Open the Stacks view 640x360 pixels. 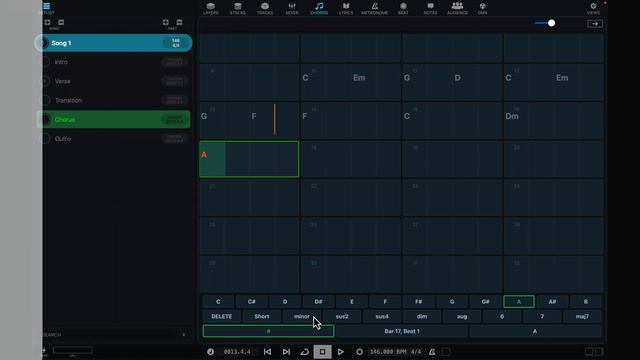coord(238,8)
